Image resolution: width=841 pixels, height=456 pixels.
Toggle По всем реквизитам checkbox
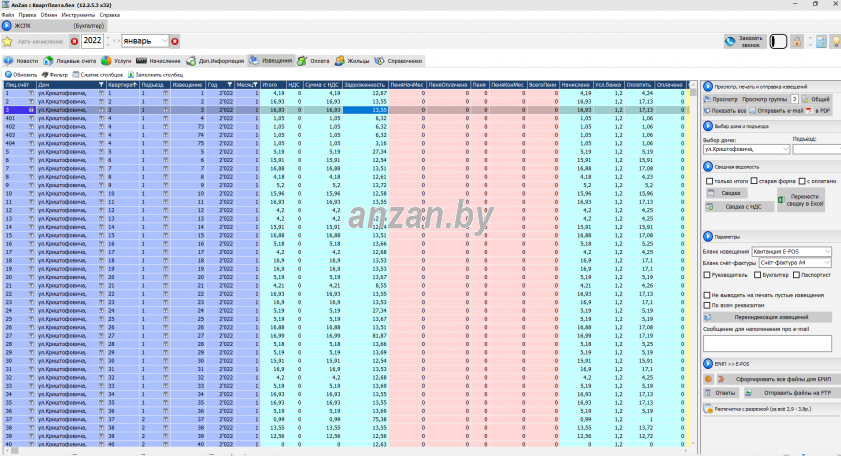tap(709, 305)
